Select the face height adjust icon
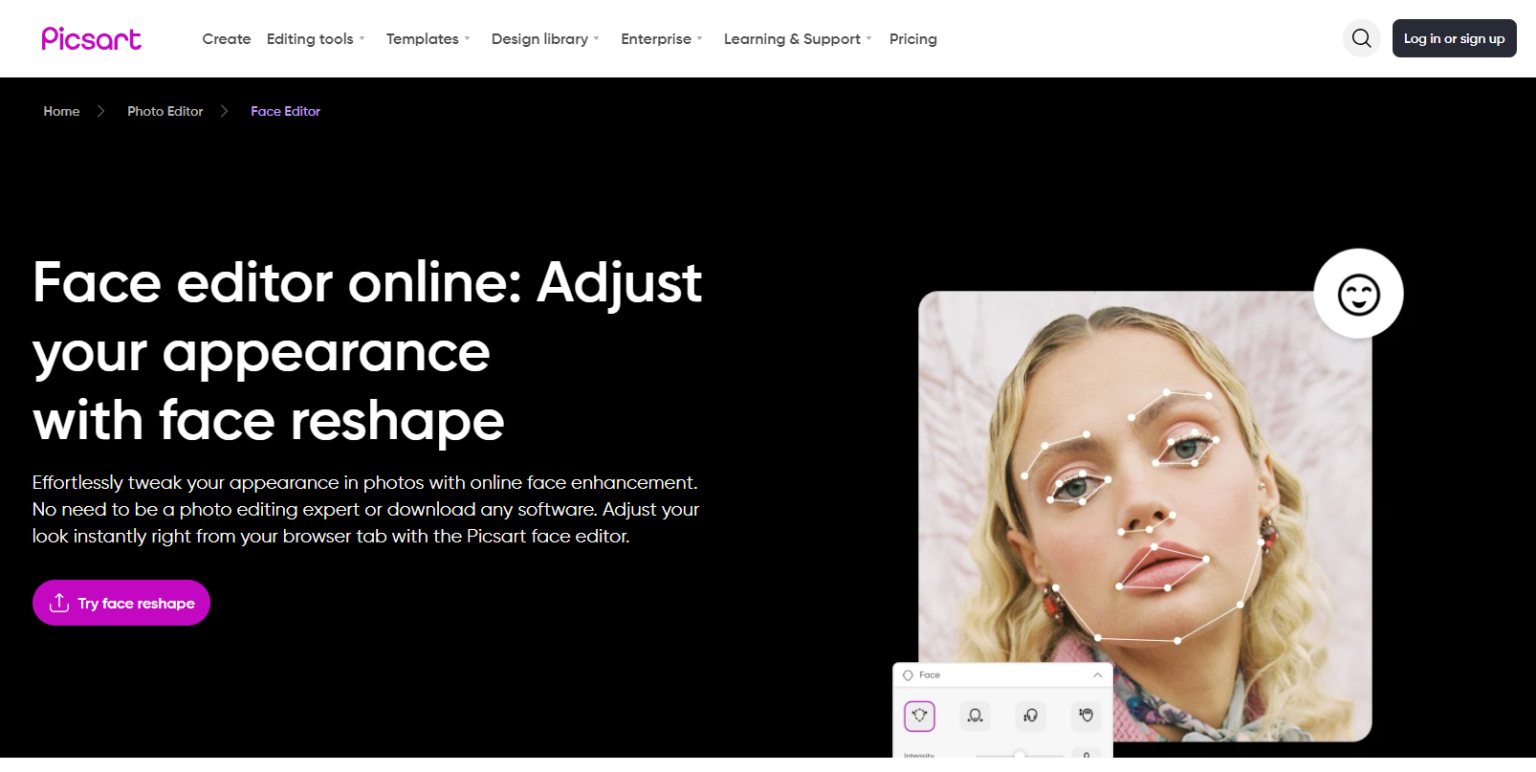The width and height of the screenshot is (1536, 772). pos(1030,715)
